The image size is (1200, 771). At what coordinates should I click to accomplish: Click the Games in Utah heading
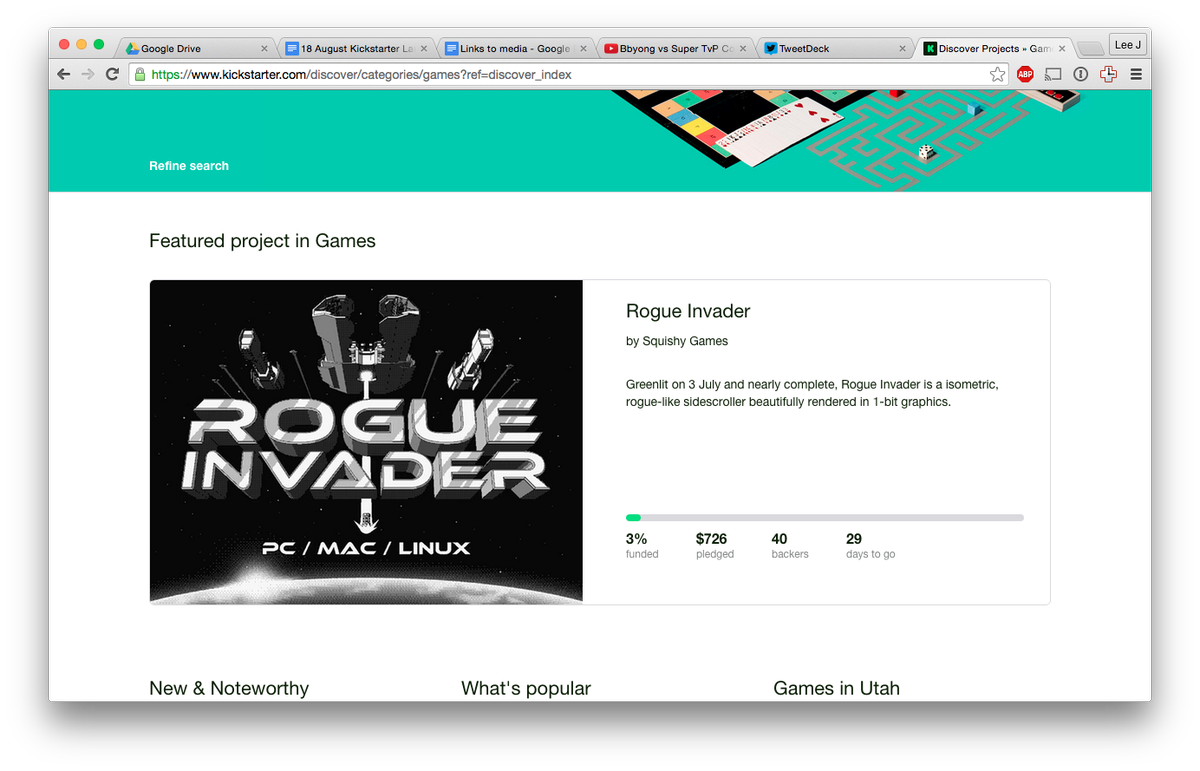click(x=836, y=688)
